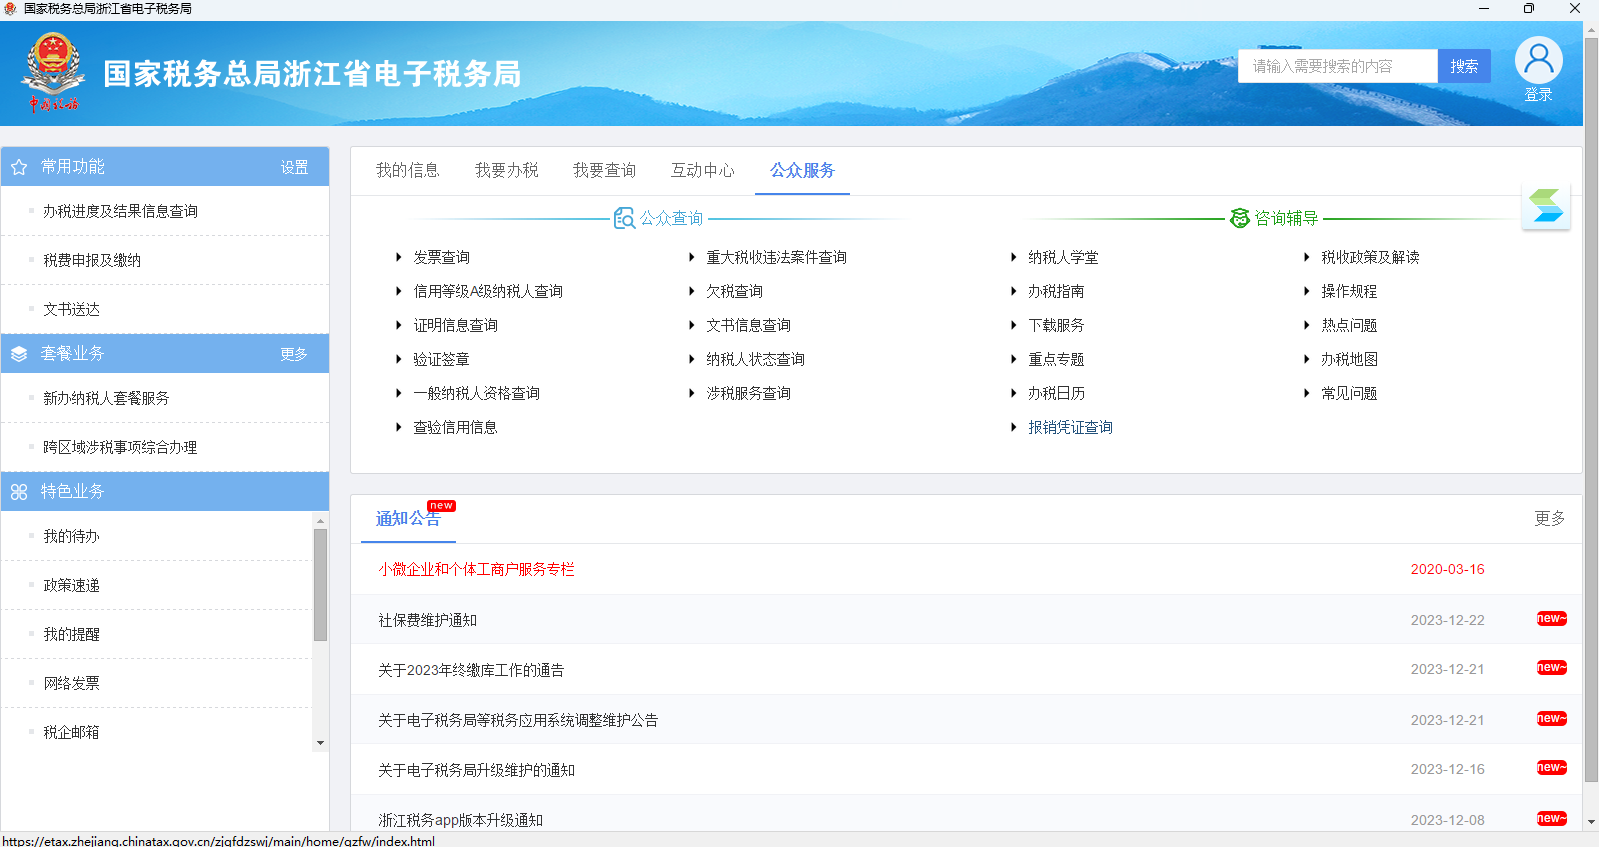Click the 公众查询 magnifier section icon

624,218
